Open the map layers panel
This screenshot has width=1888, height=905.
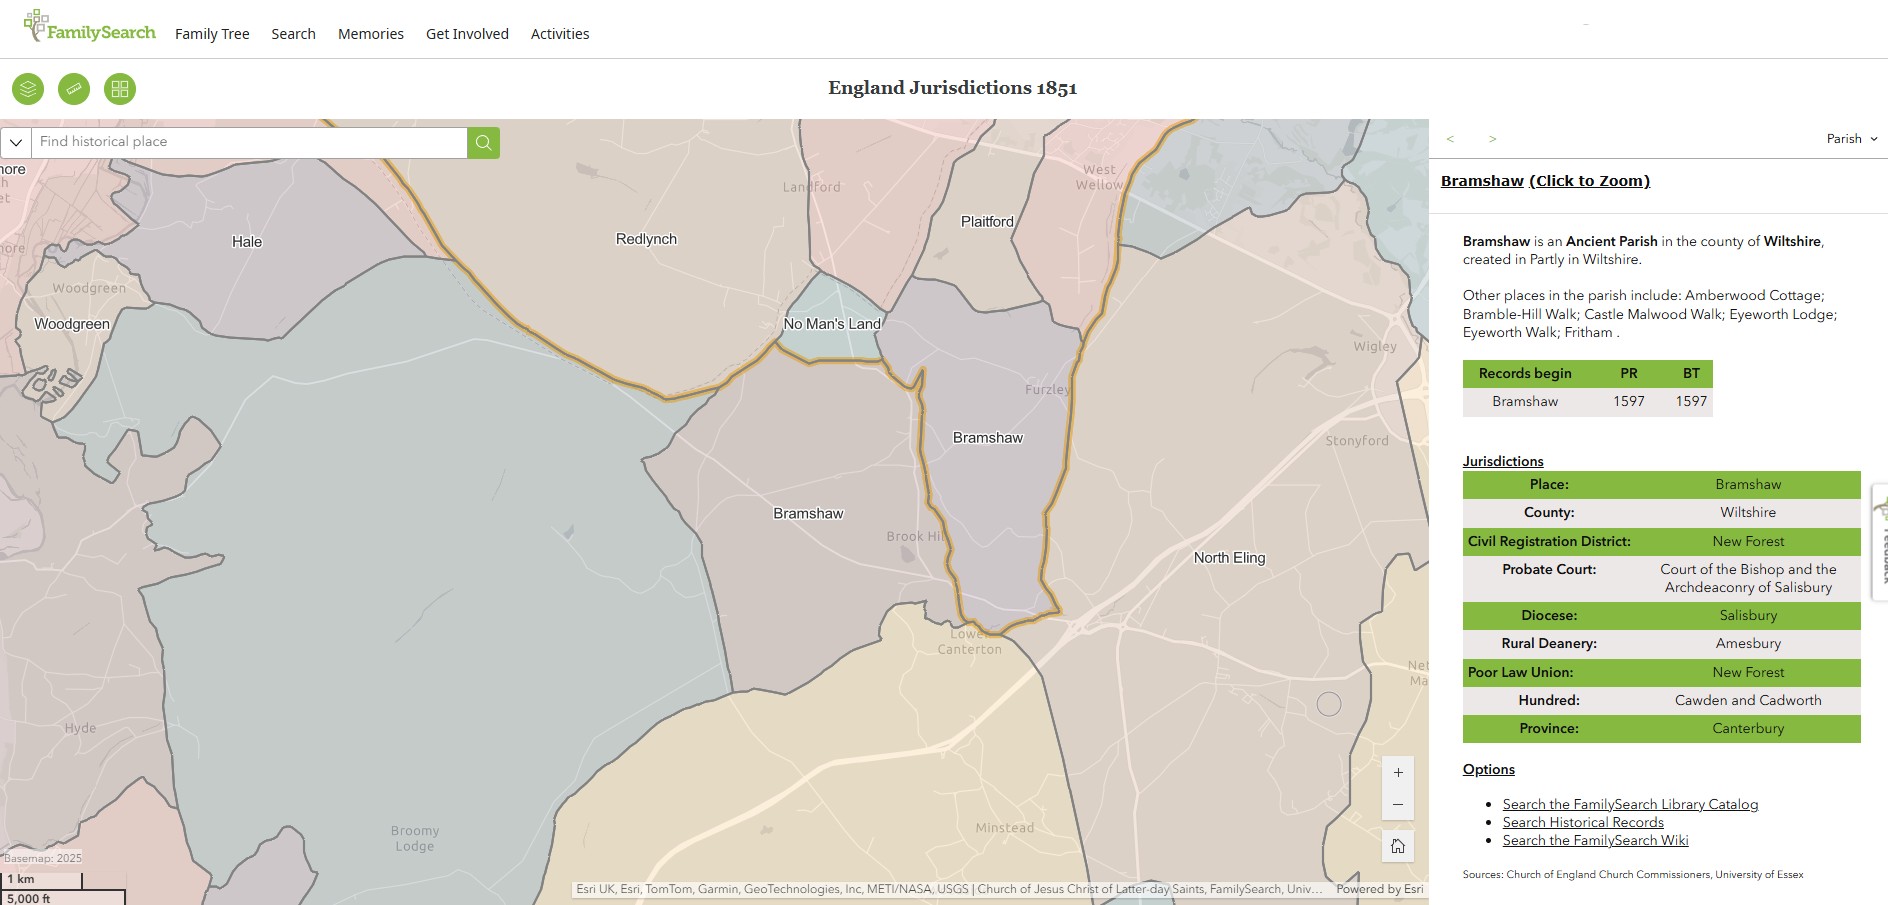click(28, 89)
